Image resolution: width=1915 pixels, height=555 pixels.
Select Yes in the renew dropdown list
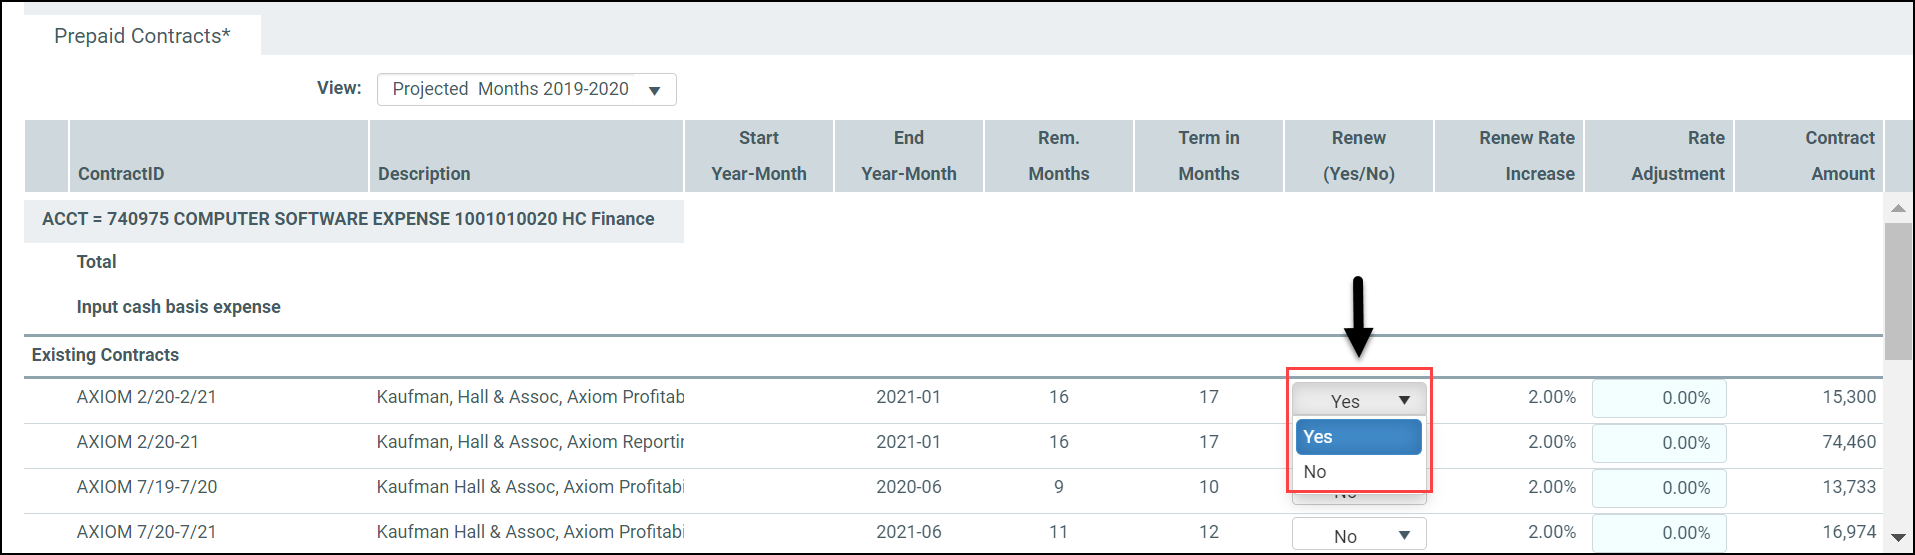coord(1358,437)
